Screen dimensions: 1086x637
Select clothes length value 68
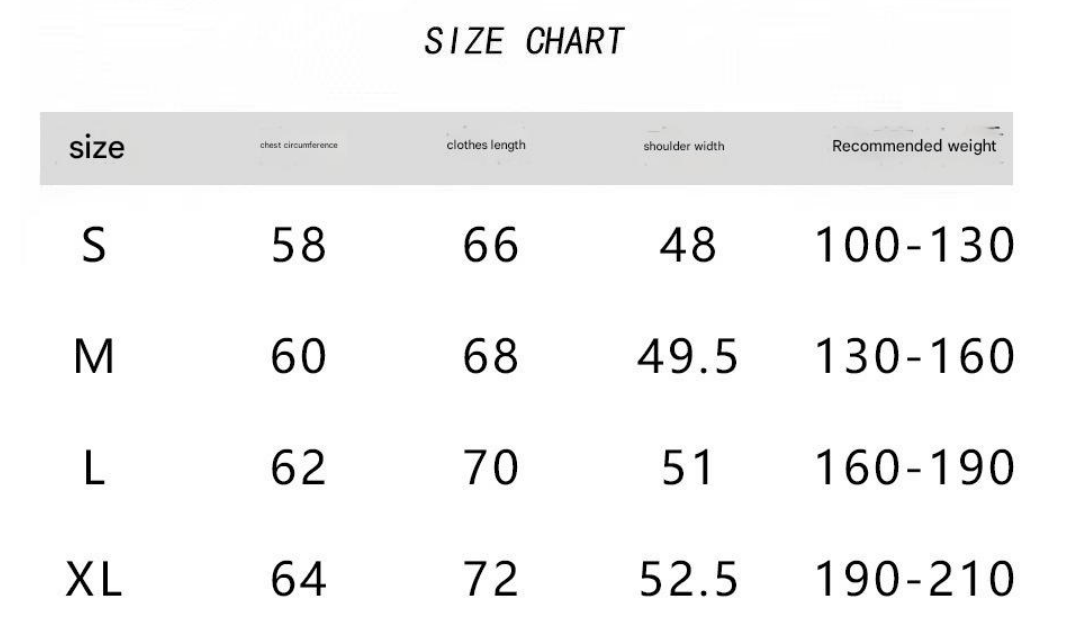(x=490, y=358)
